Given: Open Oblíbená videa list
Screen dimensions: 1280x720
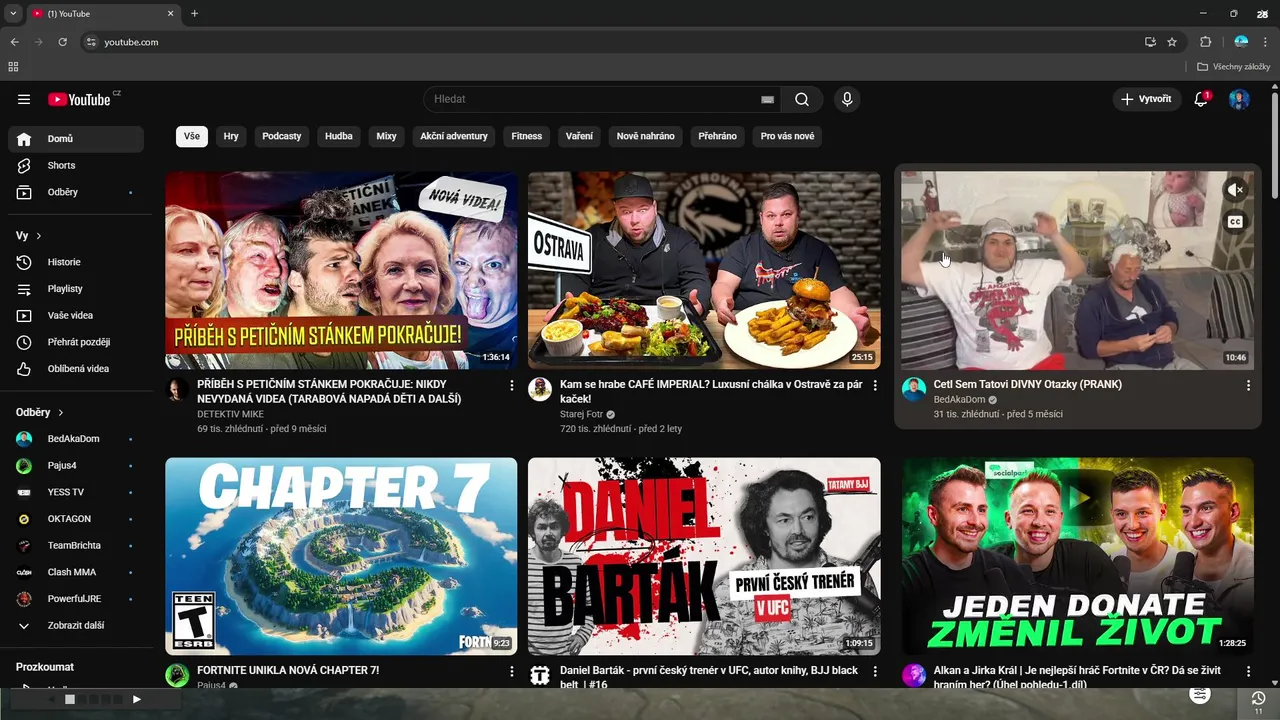Looking at the screenshot, I should [x=76, y=369].
